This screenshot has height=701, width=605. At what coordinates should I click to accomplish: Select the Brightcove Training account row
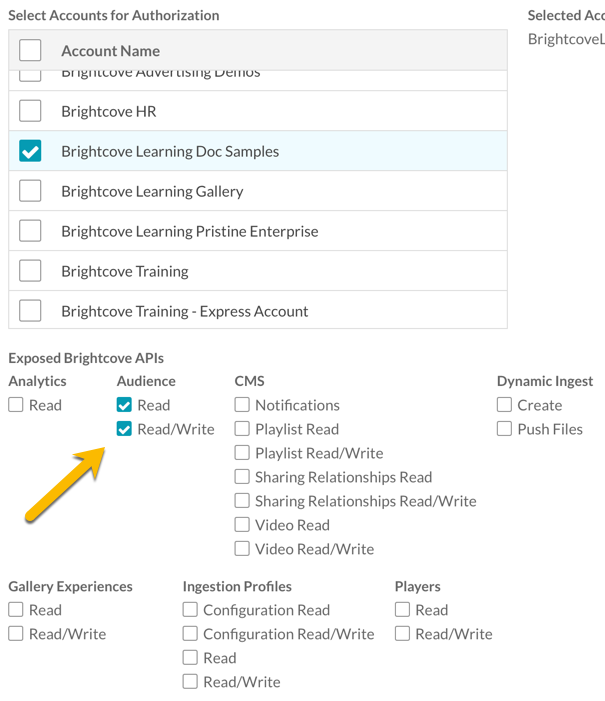click(30, 271)
